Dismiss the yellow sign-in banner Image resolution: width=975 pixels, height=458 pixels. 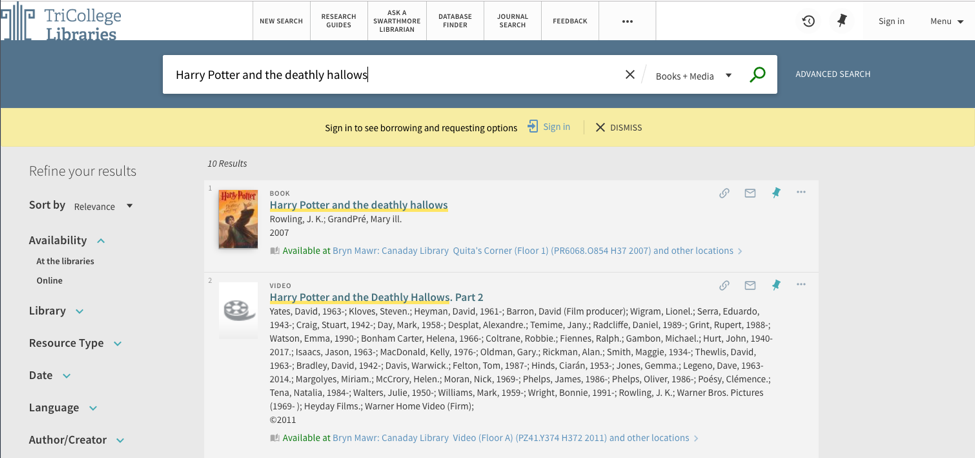click(x=619, y=127)
